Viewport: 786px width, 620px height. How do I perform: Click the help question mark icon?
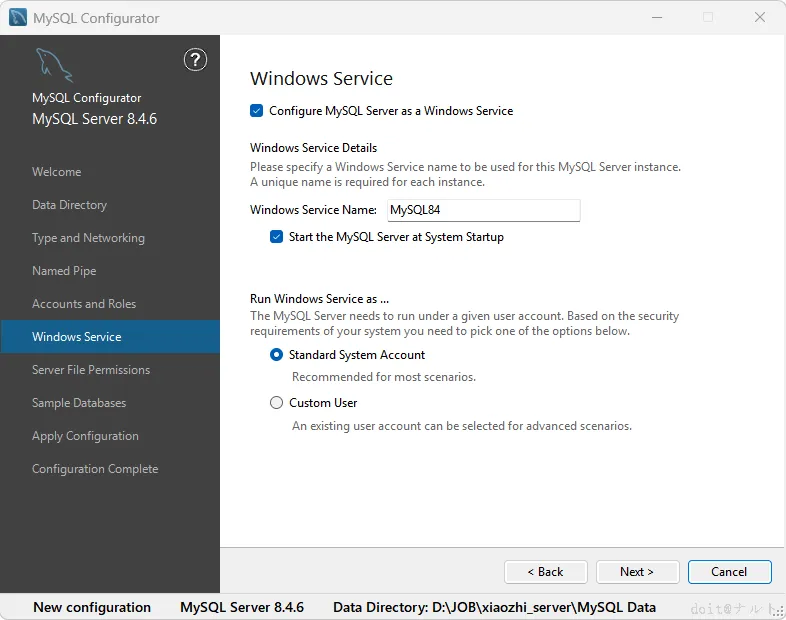(195, 60)
